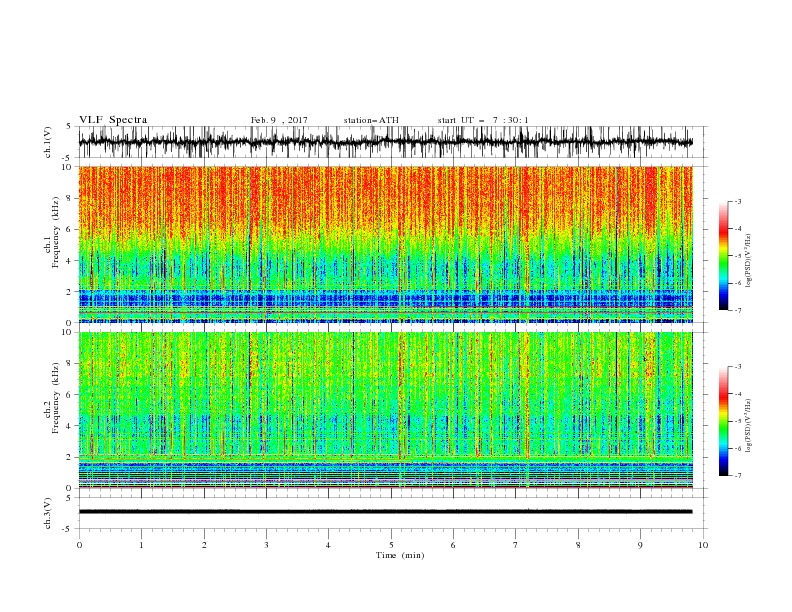Click time-axis tick label "5"

391,545
